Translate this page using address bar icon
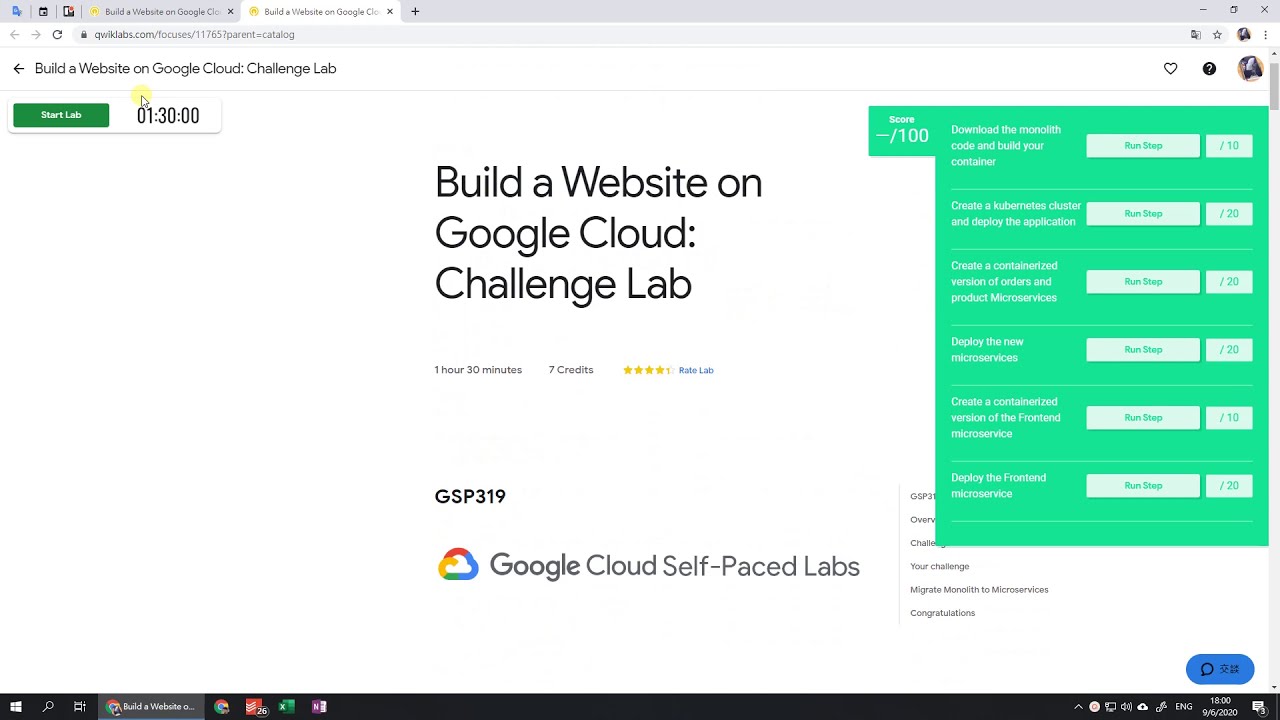Image resolution: width=1280 pixels, height=720 pixels. pyautogui.click(x=1196, y=34)
